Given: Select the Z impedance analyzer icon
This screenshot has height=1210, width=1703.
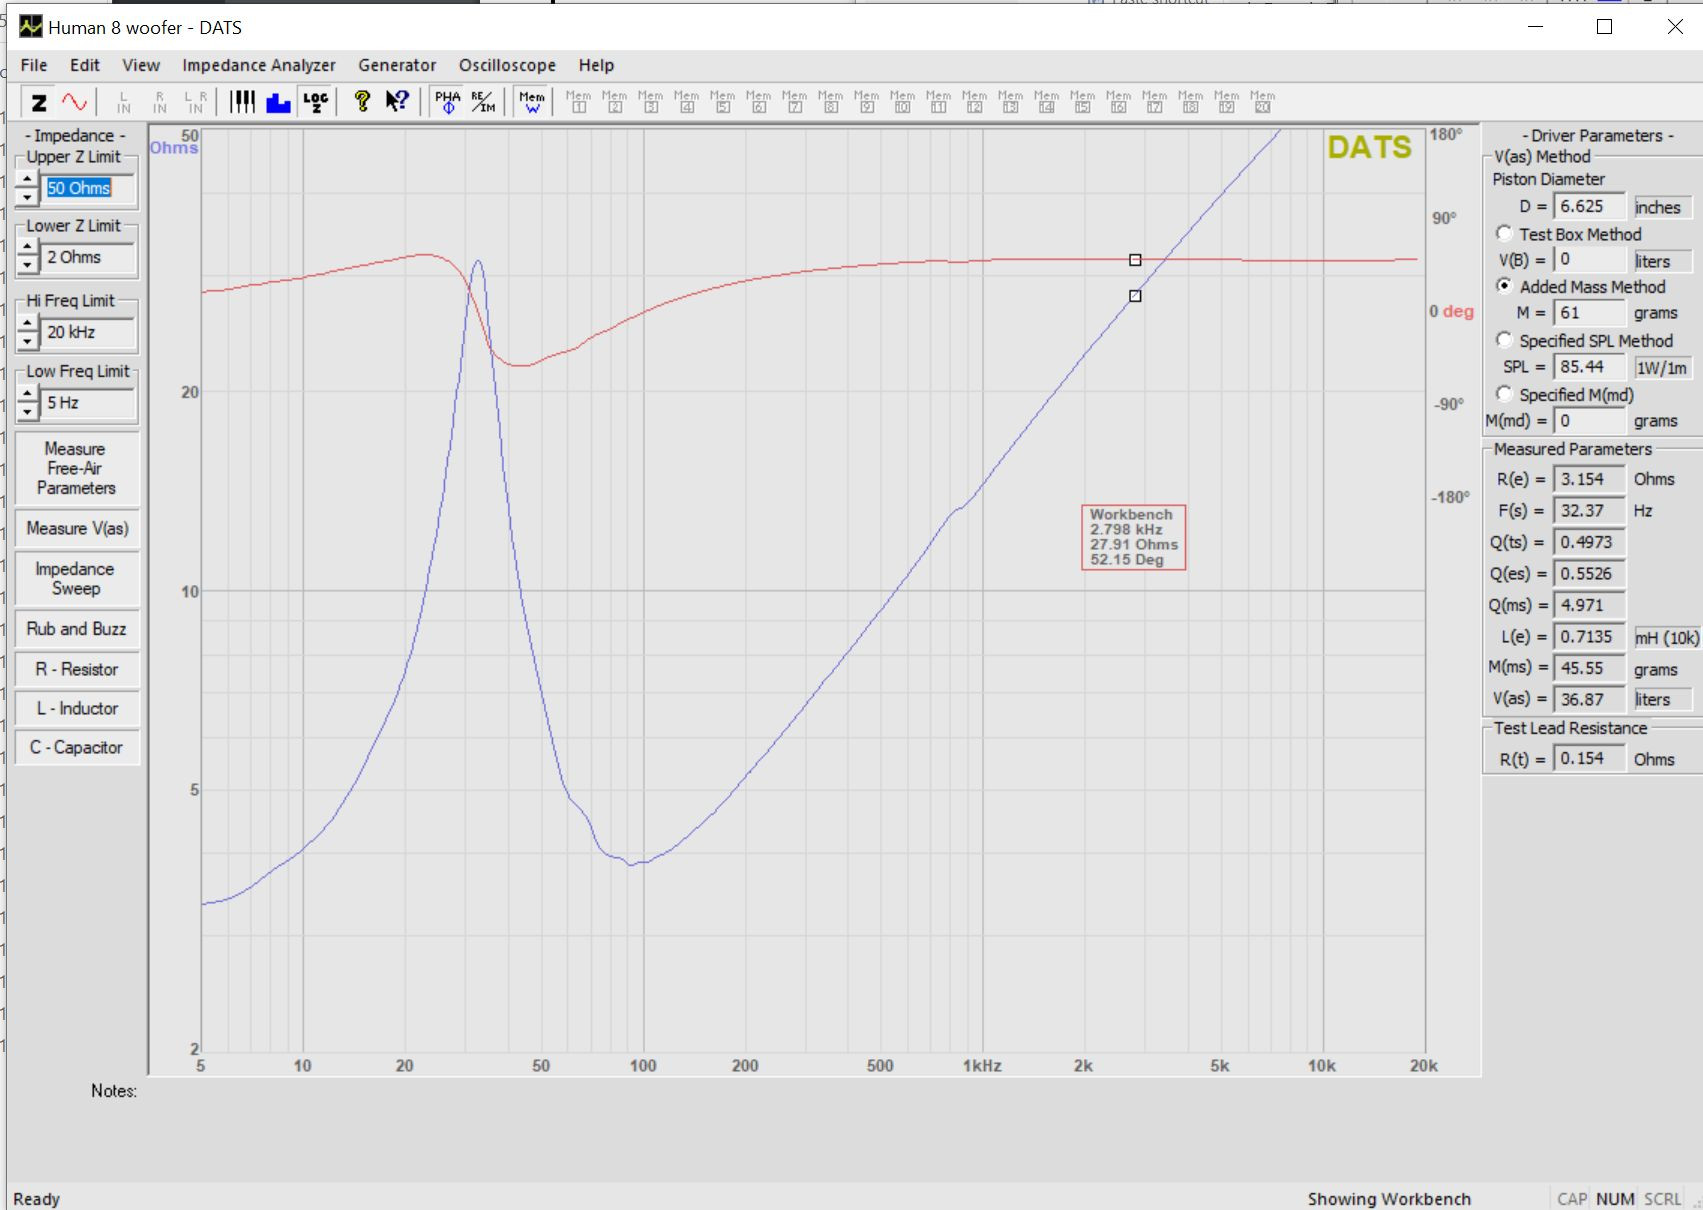Looking at the screenshot, I should [x=39, y=102].
